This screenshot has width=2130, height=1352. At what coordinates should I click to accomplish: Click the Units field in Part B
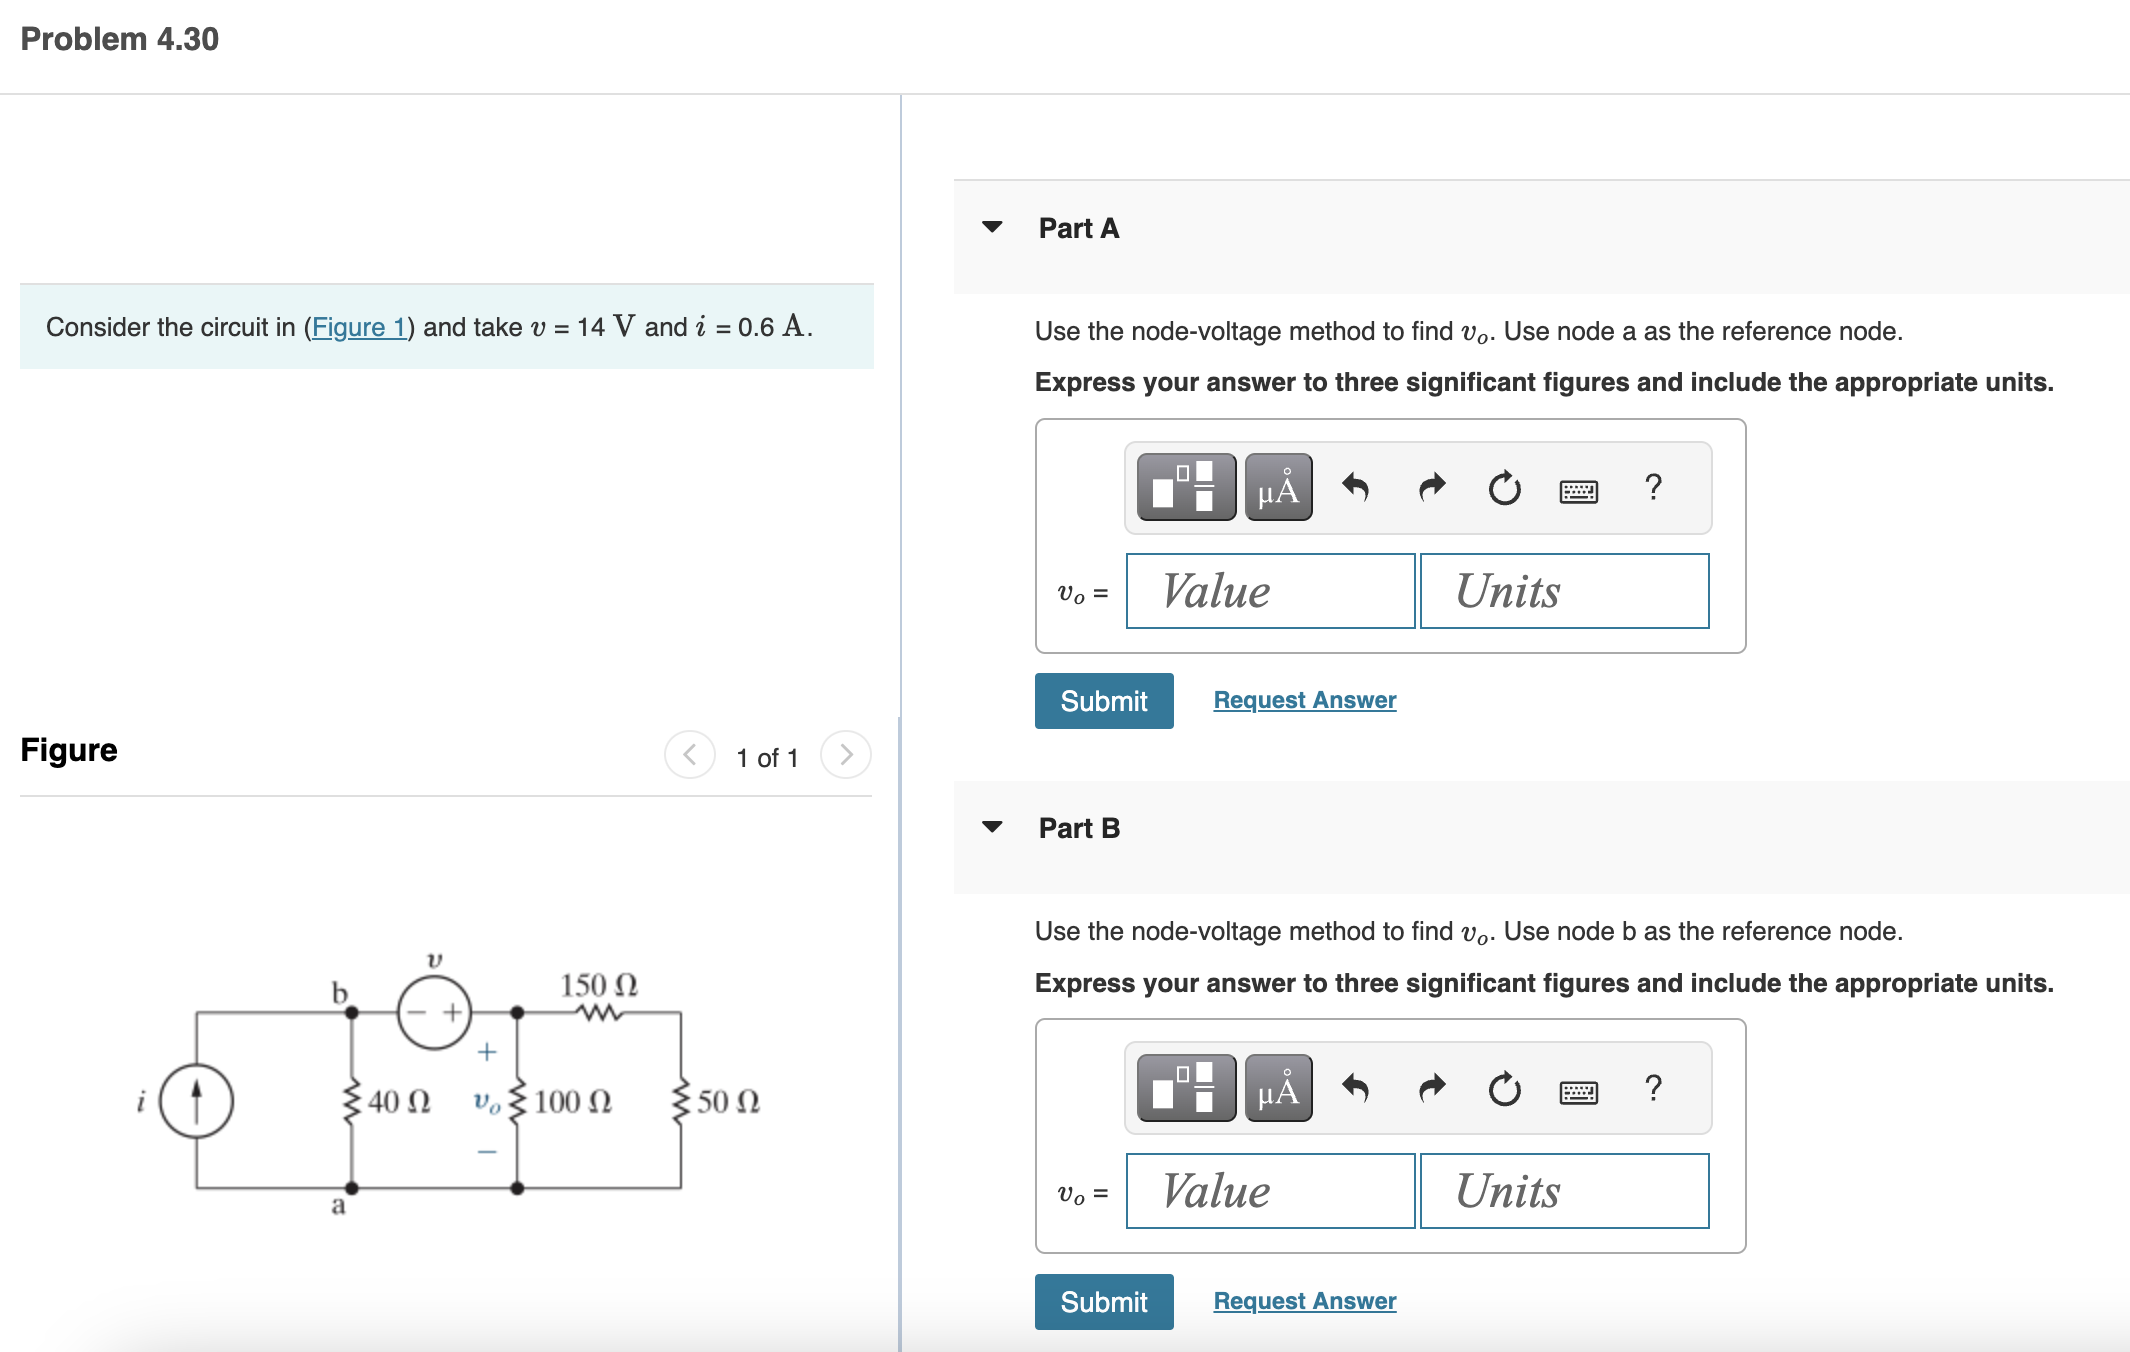[x=1564, y=1190]
